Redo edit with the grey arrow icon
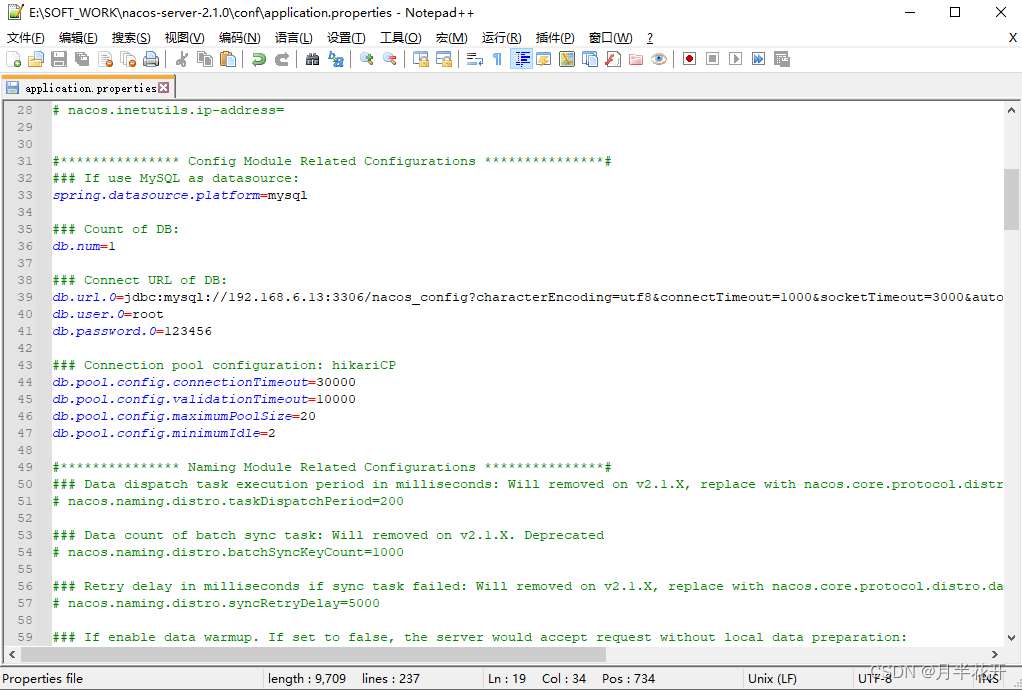Image resolution: width=1022 pixels, height=690 pixels. click(x=282, y=59)
